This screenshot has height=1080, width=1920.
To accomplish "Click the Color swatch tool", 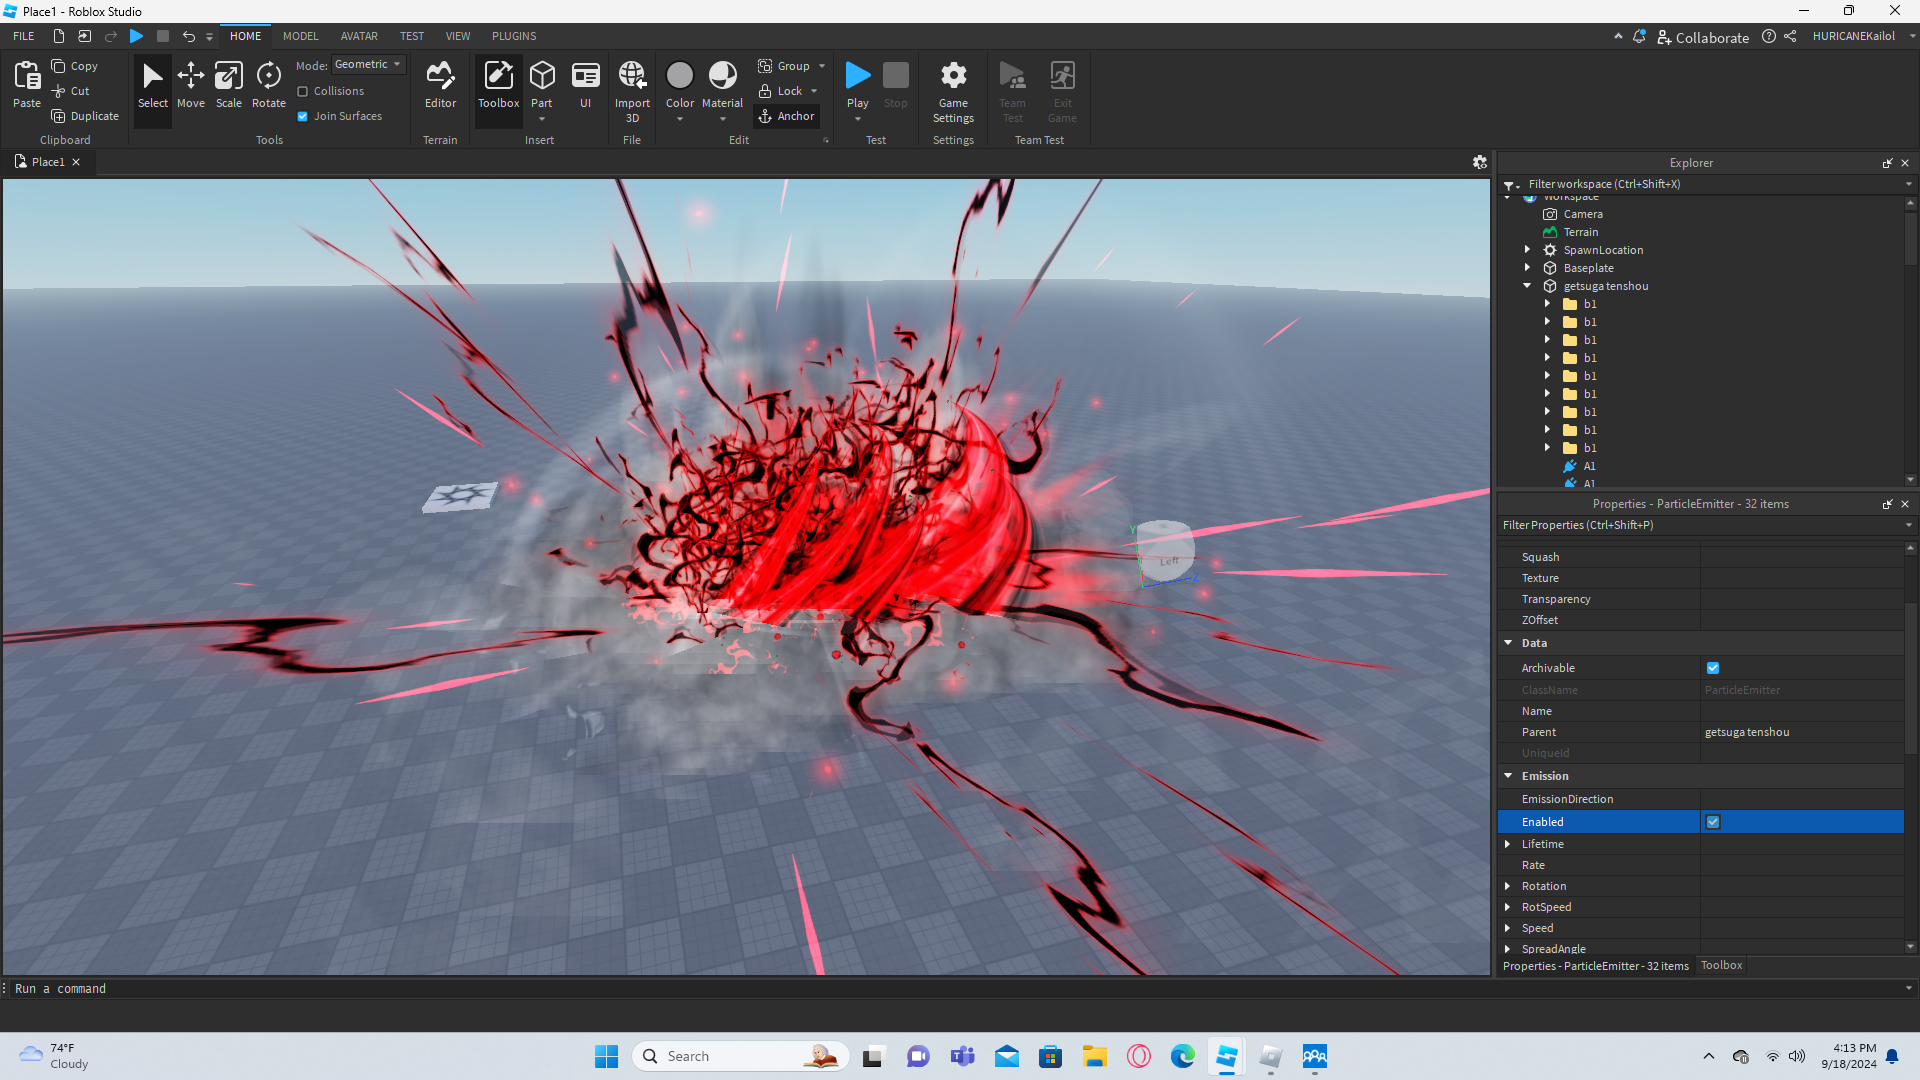I will pyautogui.click(x=679, y=76).
